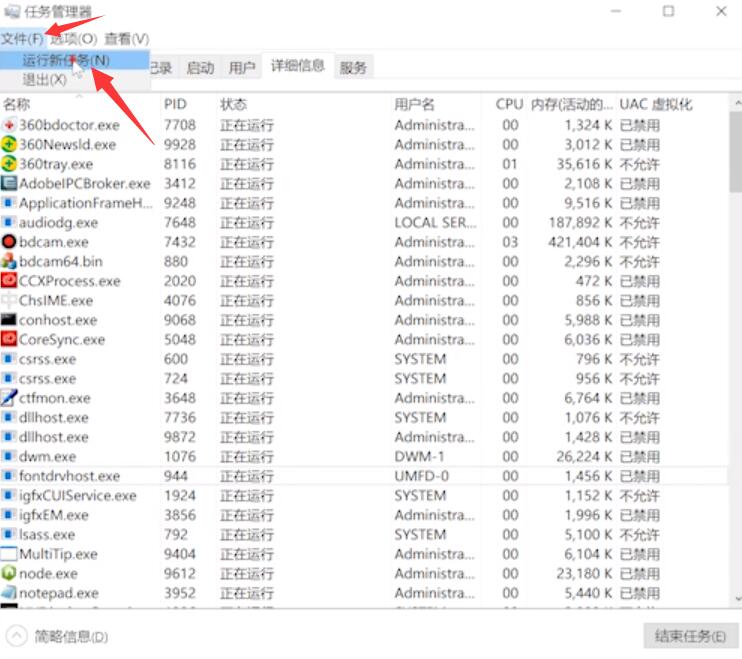Choose 运行新任务(N) from the menu
742x659 pixels.
75,60
